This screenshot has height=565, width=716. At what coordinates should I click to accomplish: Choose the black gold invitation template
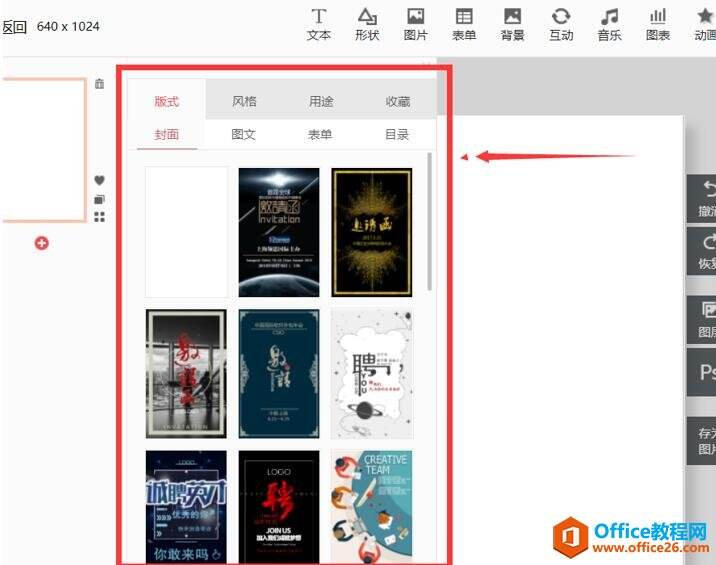(x=372, y=232)
